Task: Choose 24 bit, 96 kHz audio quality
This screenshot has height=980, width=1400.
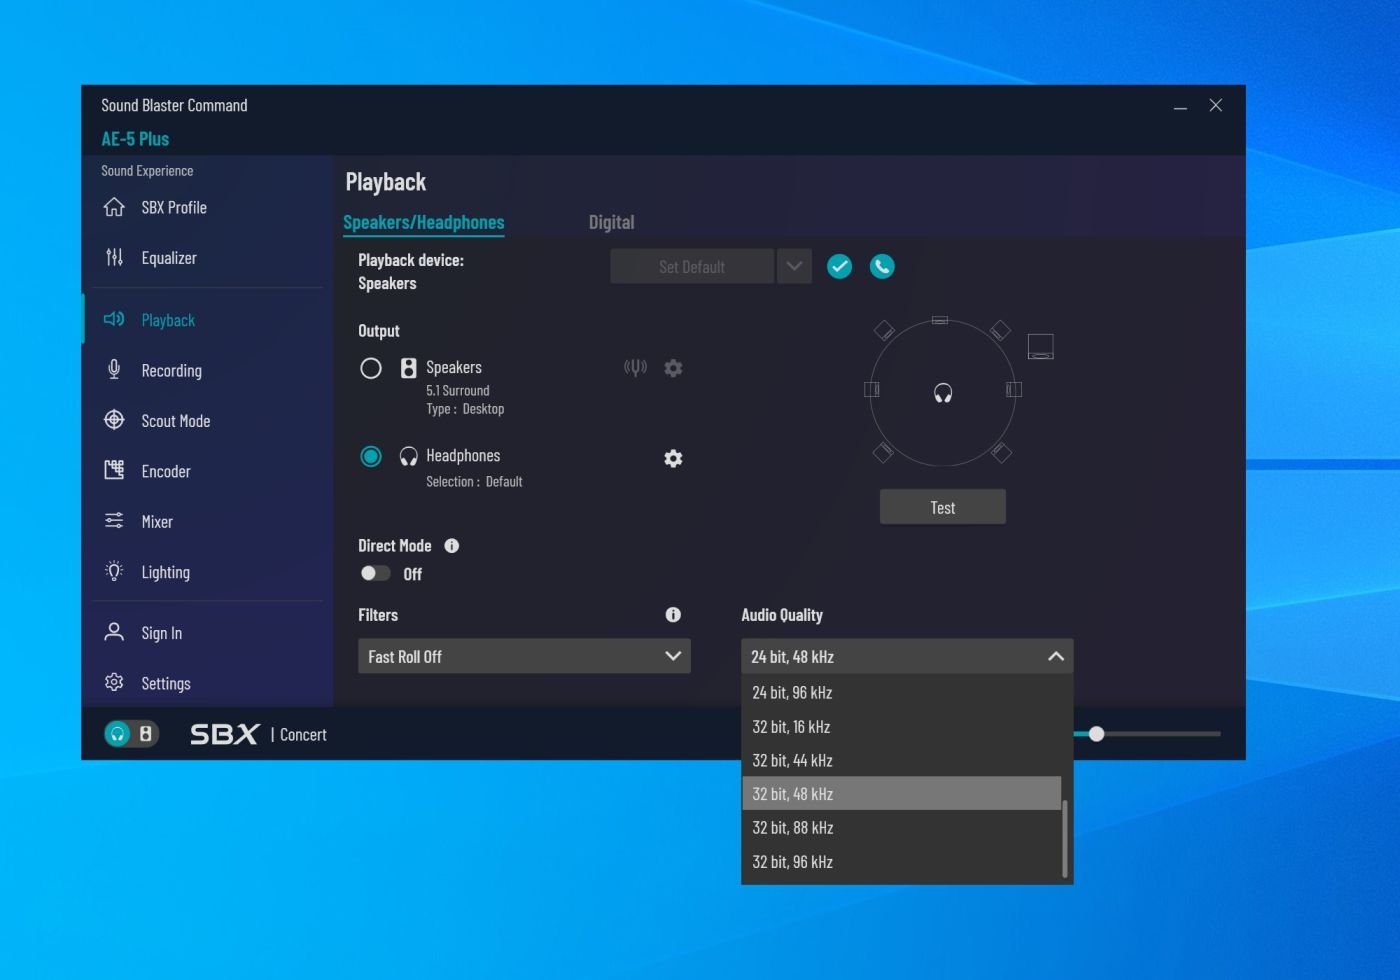Action: [x=901, y=692]
